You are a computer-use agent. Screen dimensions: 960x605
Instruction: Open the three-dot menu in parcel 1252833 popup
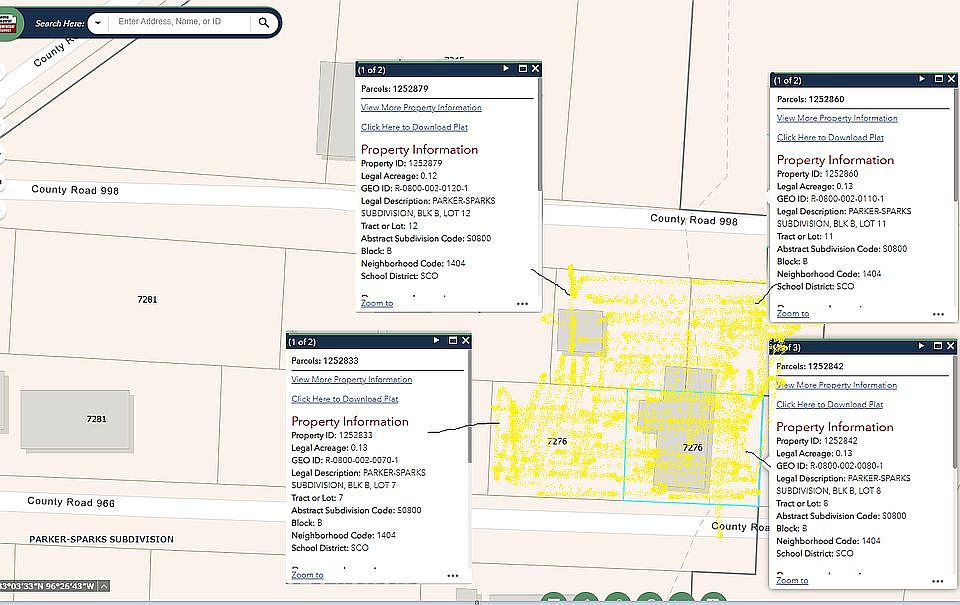(452, 576)
